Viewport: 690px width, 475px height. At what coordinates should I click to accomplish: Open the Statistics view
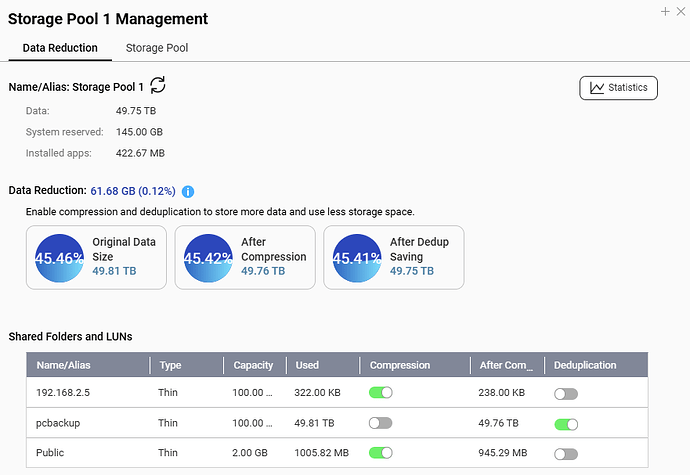[x=618, y=88]
